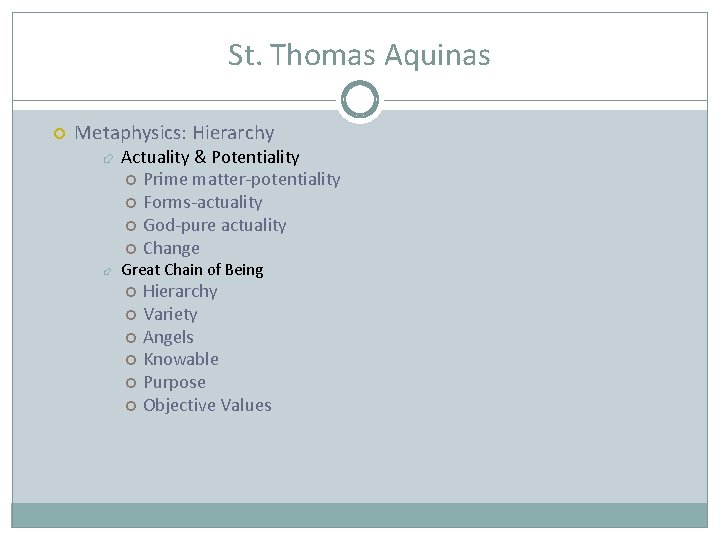The image size is (720, 540).
Task: Click the bullet next to Purpose
Action: pyautogui.click(x=132, y=383)
